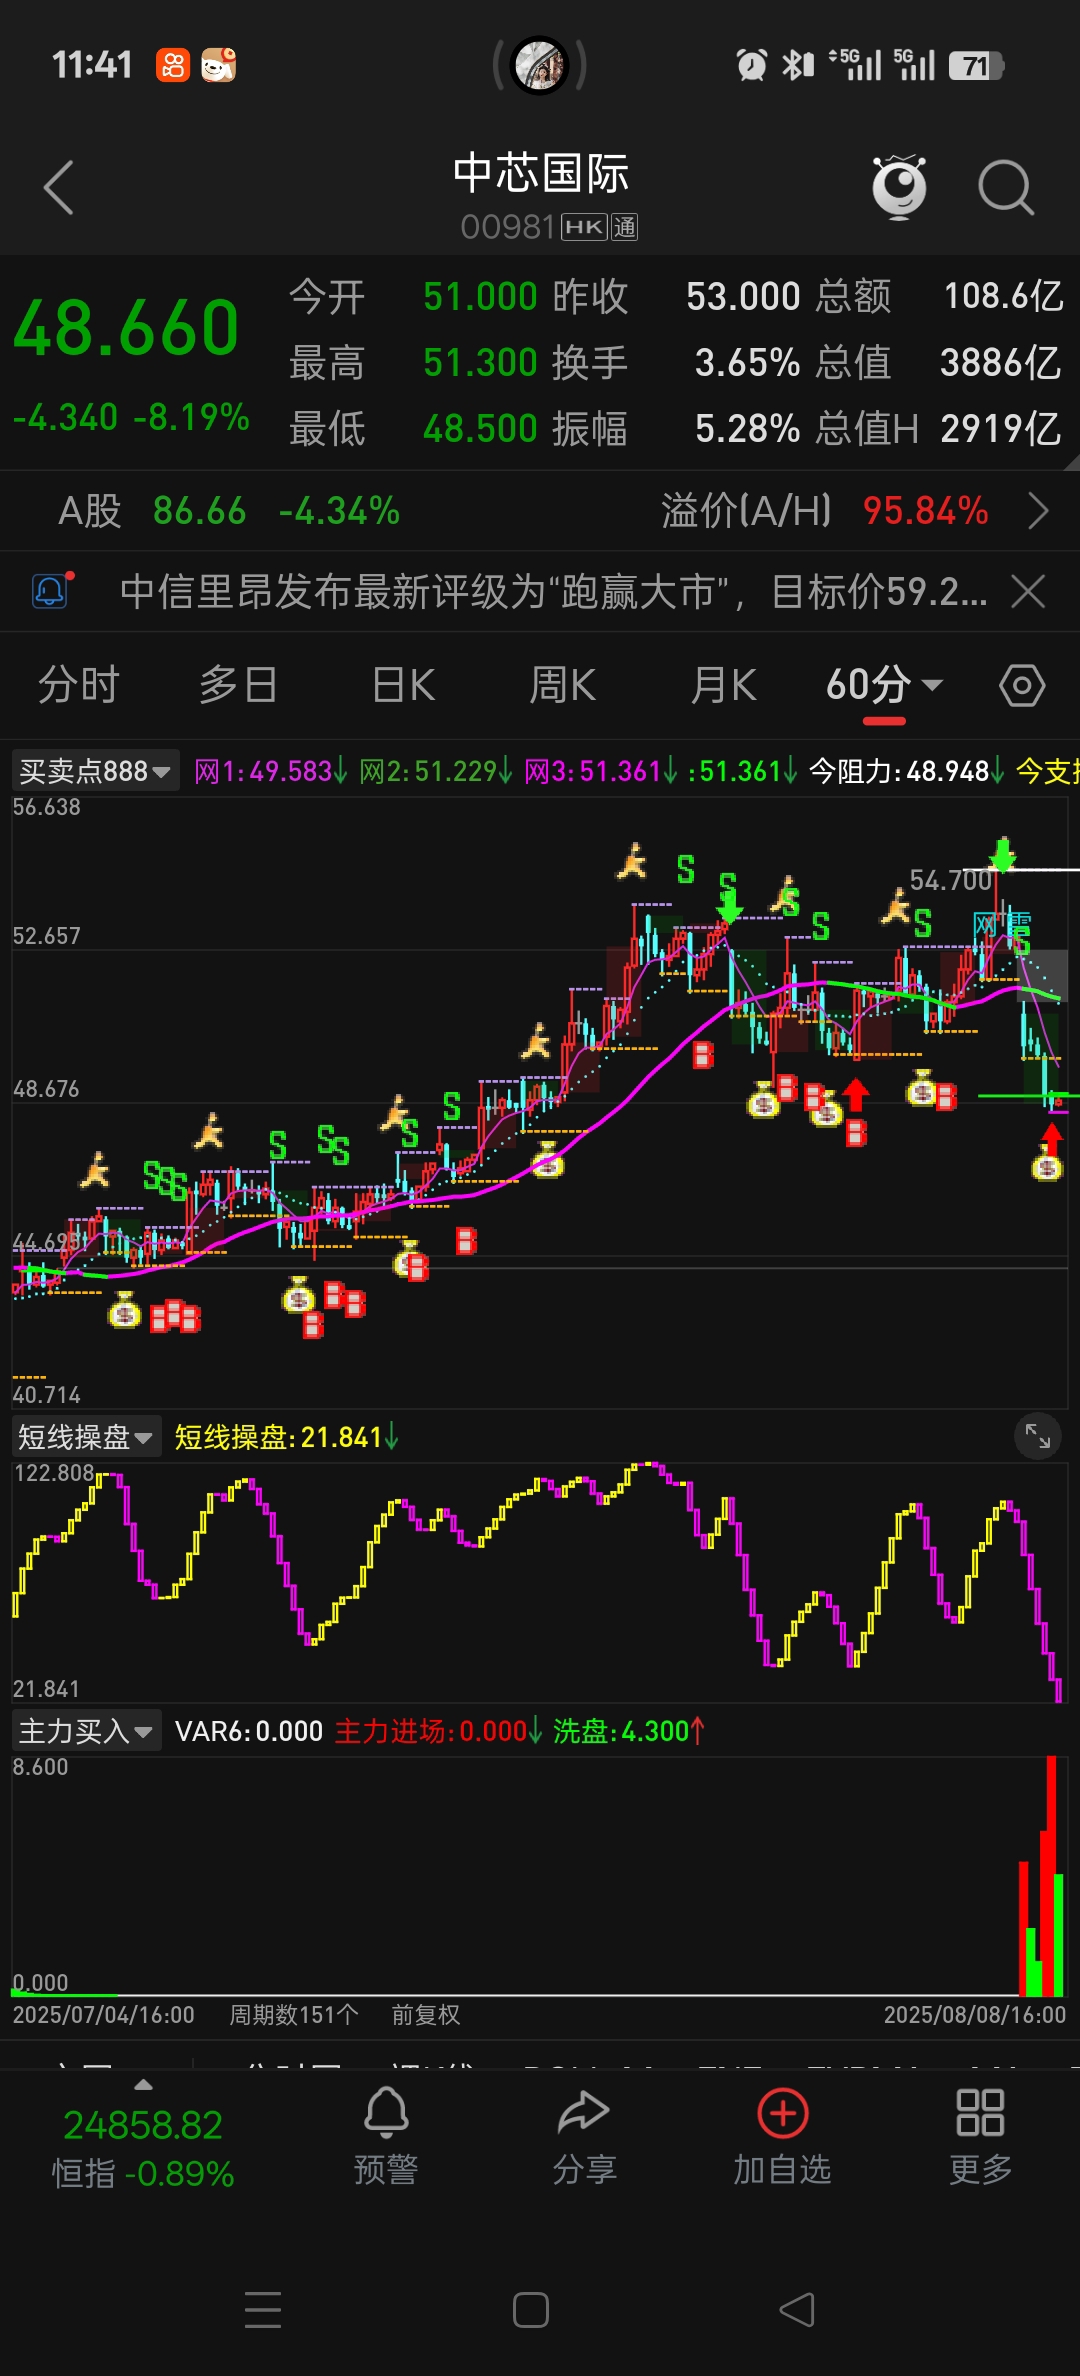Open the search magnifier icon

(x=1005, y=187)
